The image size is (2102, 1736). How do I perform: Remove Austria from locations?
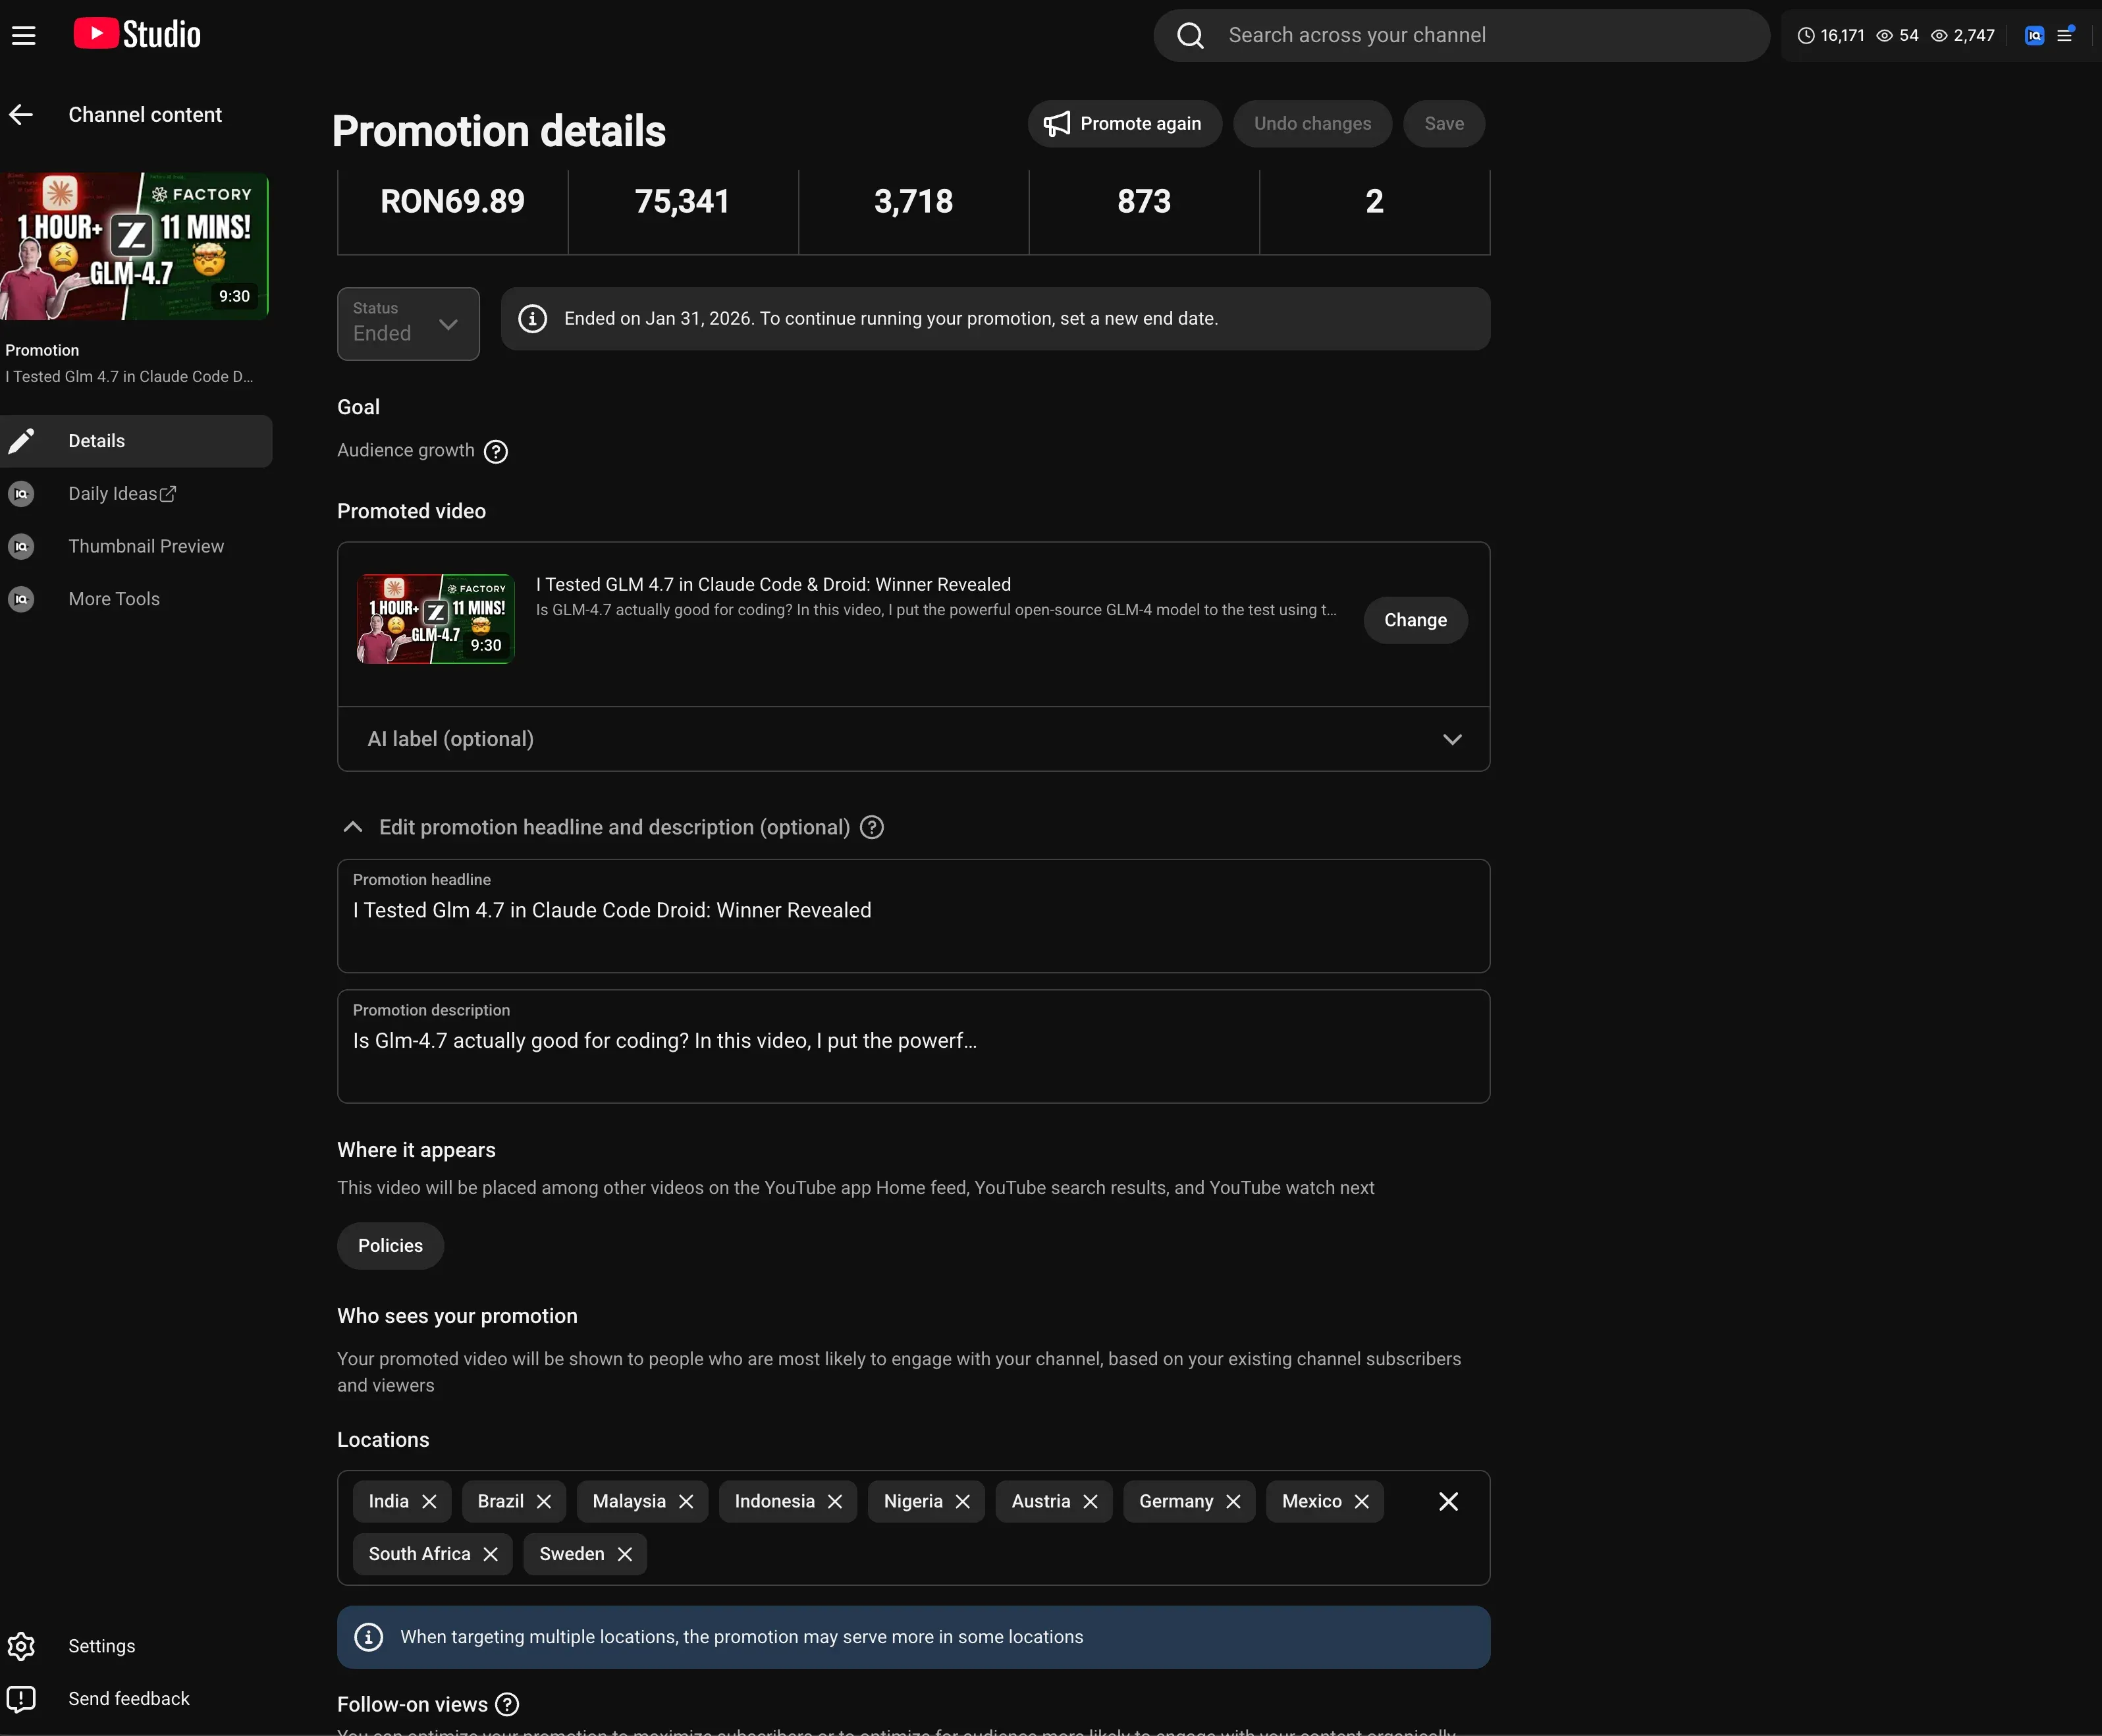[x=1091, y=1502]
